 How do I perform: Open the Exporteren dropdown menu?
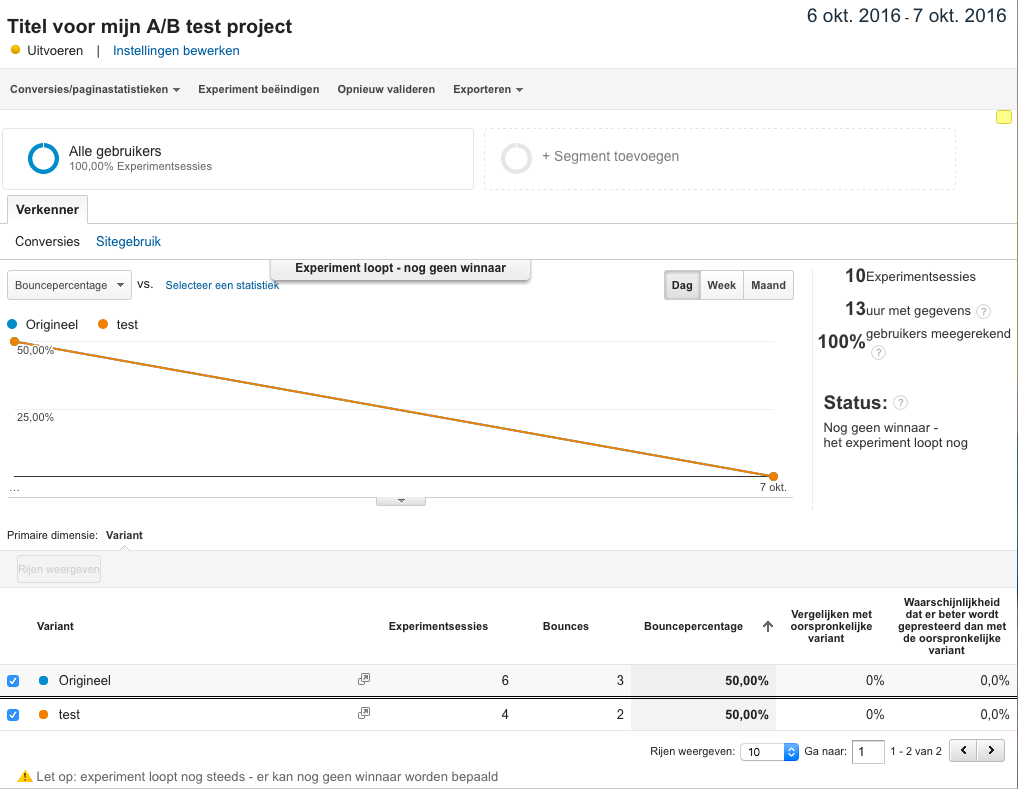[488, 89]
